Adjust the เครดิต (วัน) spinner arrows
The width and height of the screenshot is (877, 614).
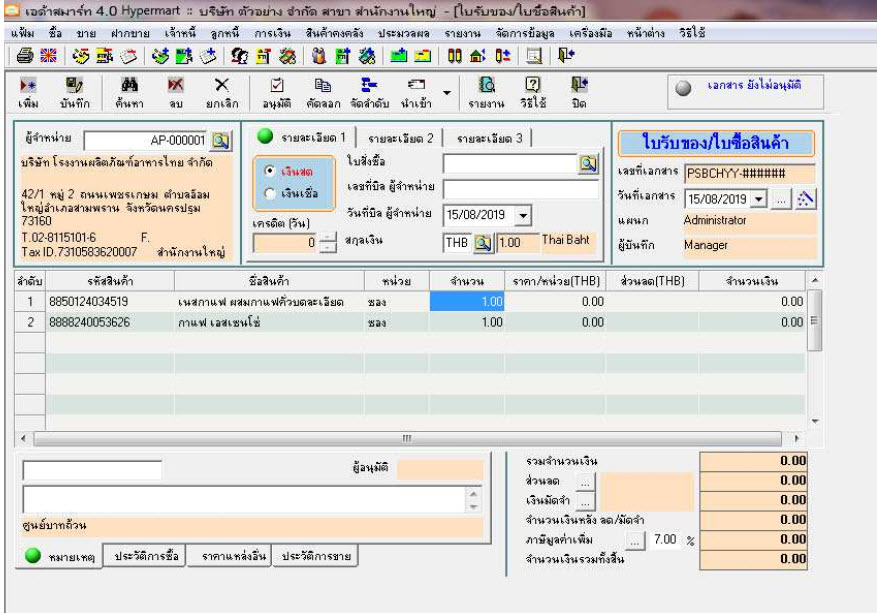pos(328,243)
